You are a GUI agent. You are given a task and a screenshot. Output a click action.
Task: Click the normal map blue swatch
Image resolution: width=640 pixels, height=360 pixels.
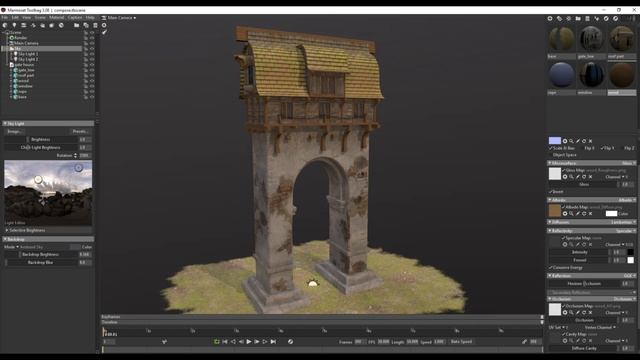click(x=555, y=141)
